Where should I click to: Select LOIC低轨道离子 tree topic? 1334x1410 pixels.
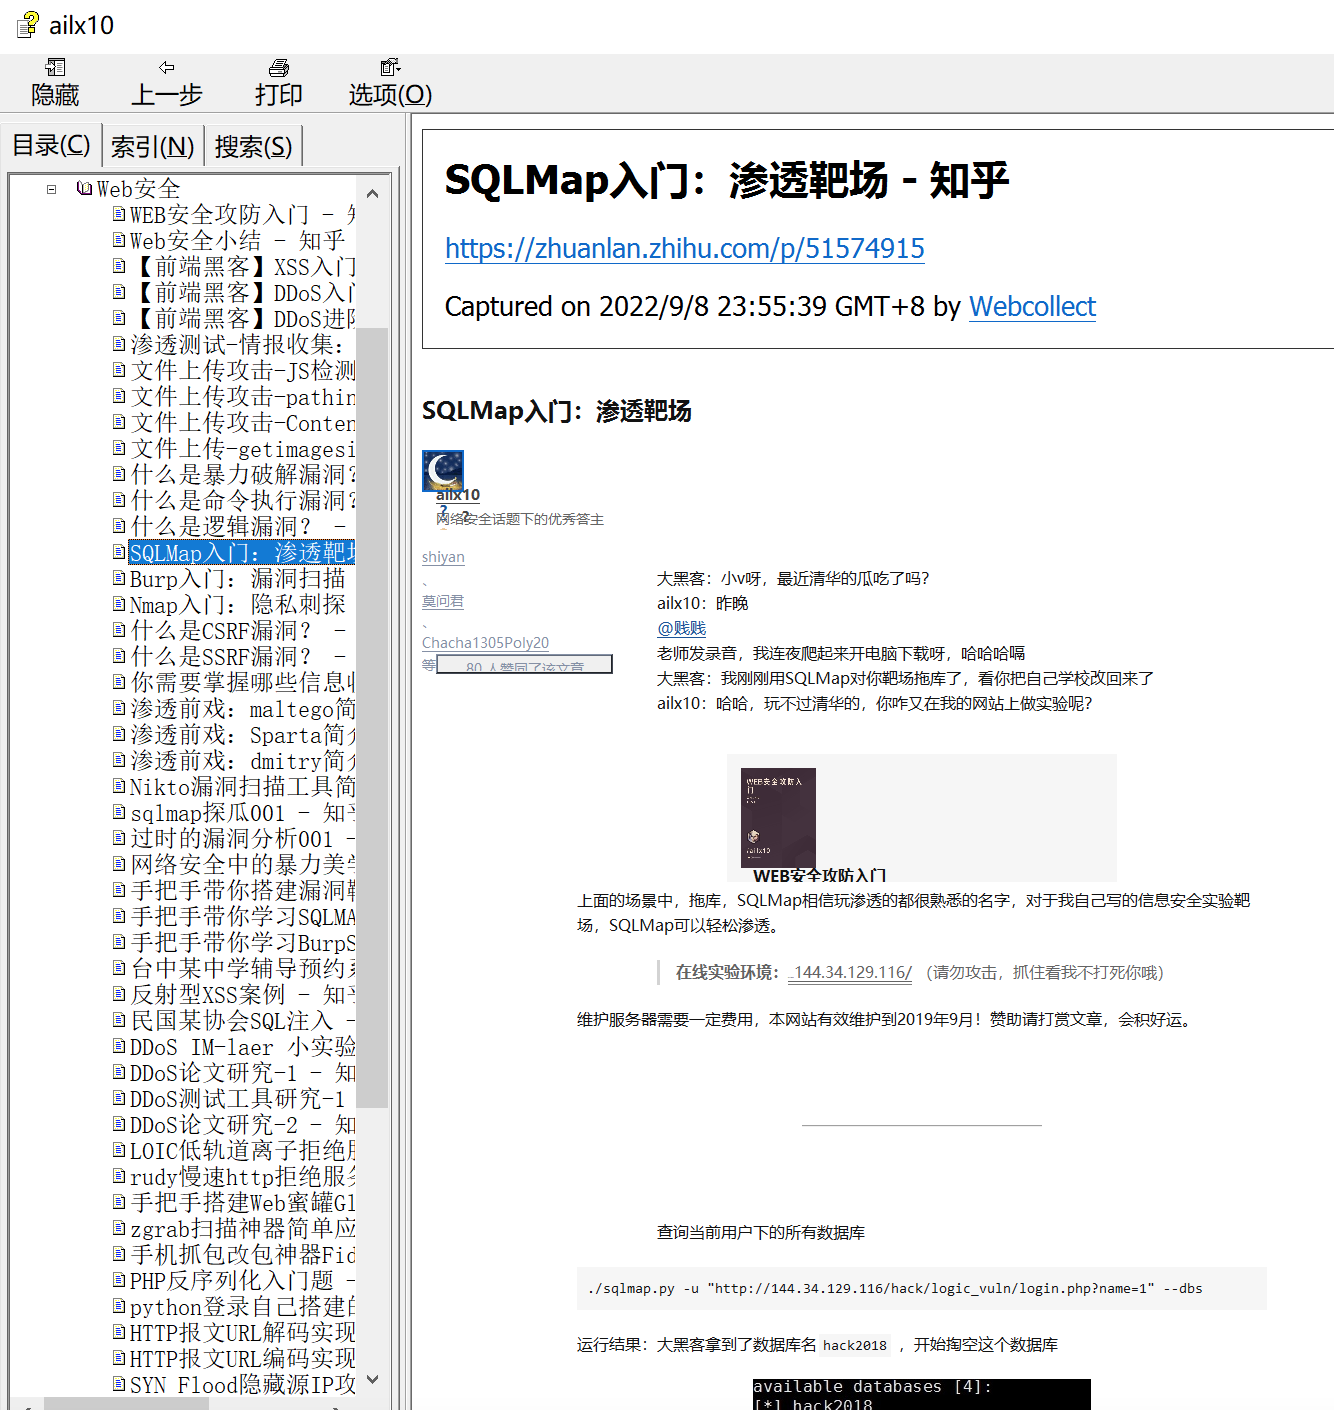click(241, 1150)
